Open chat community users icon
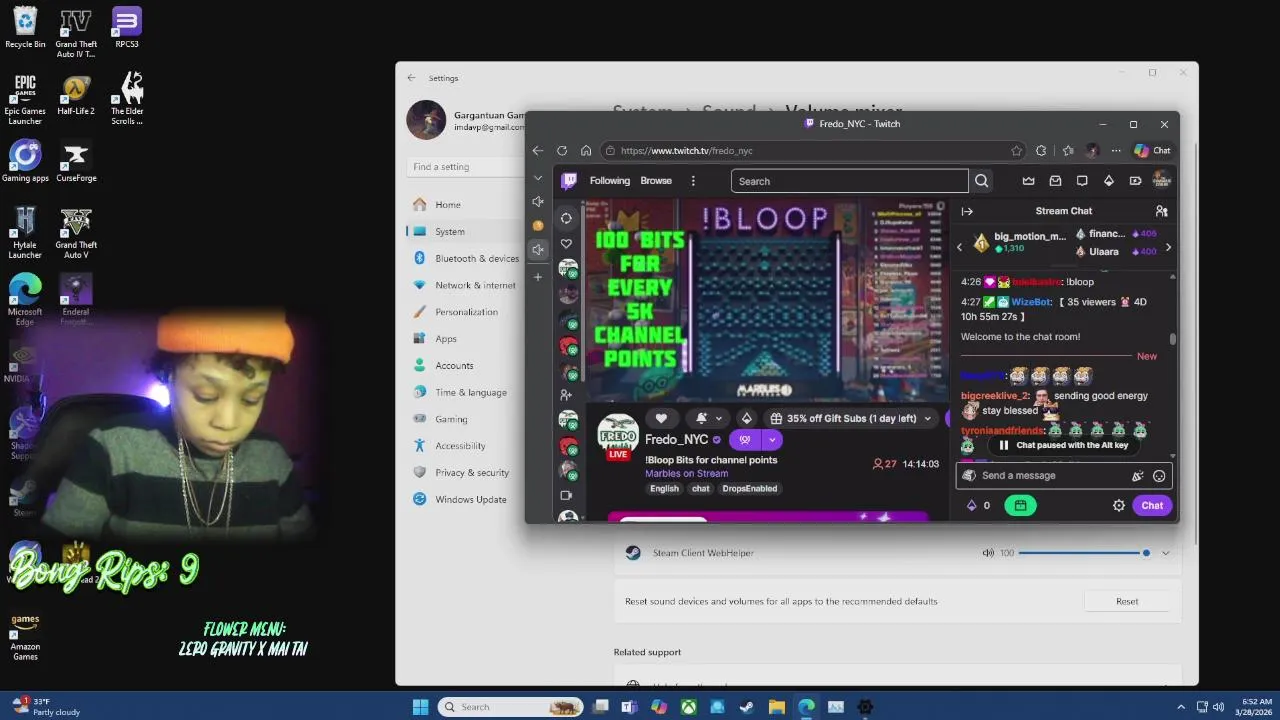The image size is (1280, 720). (1161, 211)
